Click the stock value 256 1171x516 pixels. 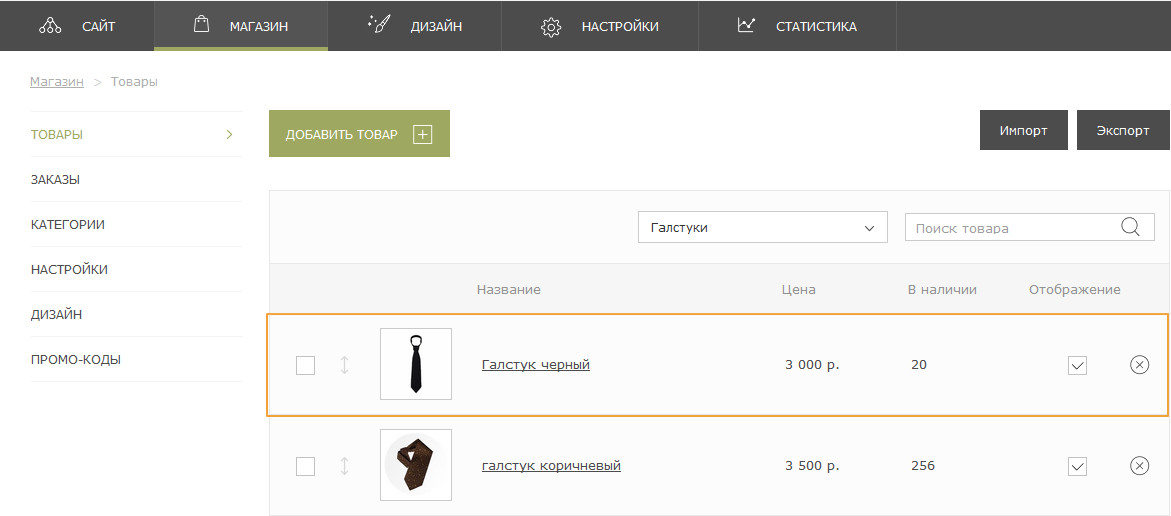coord(923,466)
